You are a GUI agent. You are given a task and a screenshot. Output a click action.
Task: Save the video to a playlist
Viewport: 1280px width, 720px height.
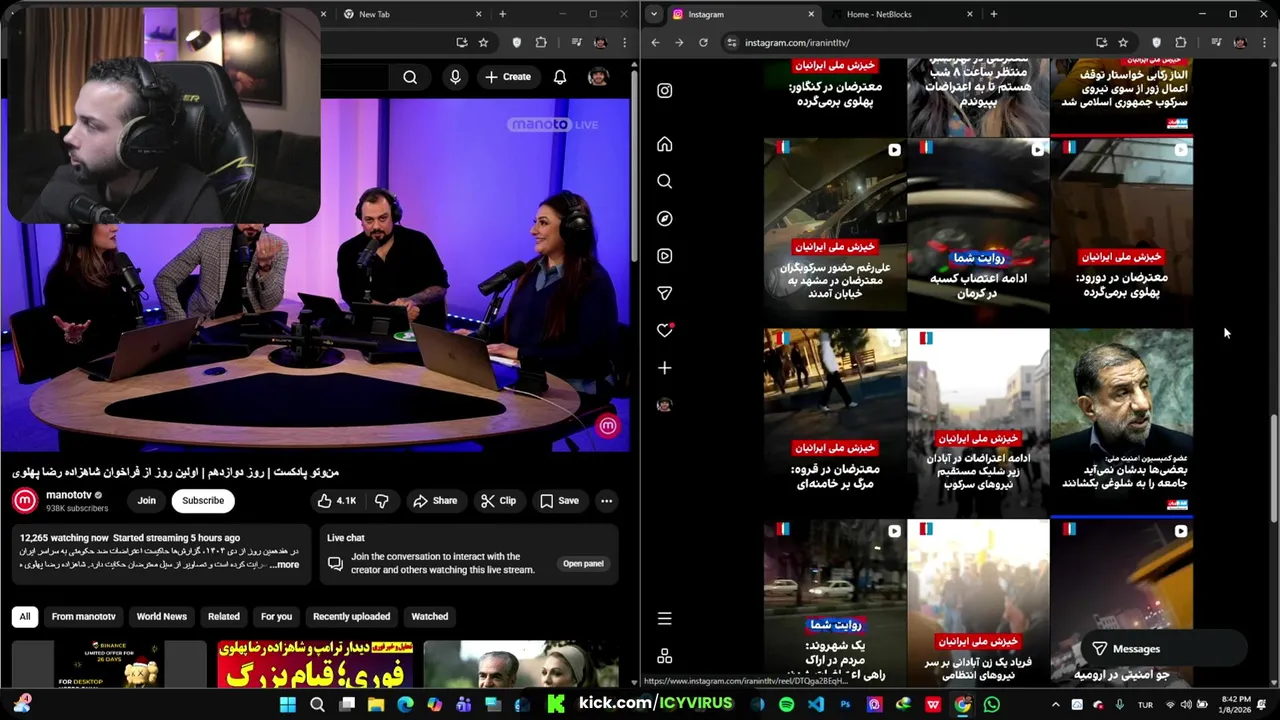pos(559,501)
